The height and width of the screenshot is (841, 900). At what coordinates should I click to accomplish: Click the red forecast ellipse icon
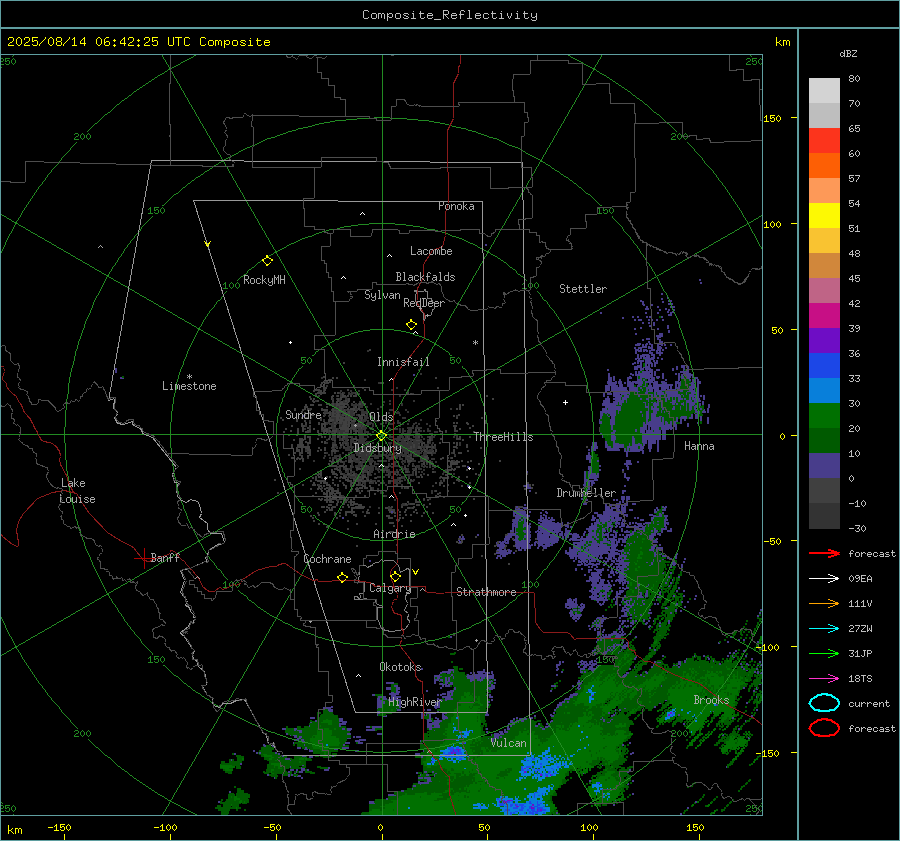tap(824, 728)
